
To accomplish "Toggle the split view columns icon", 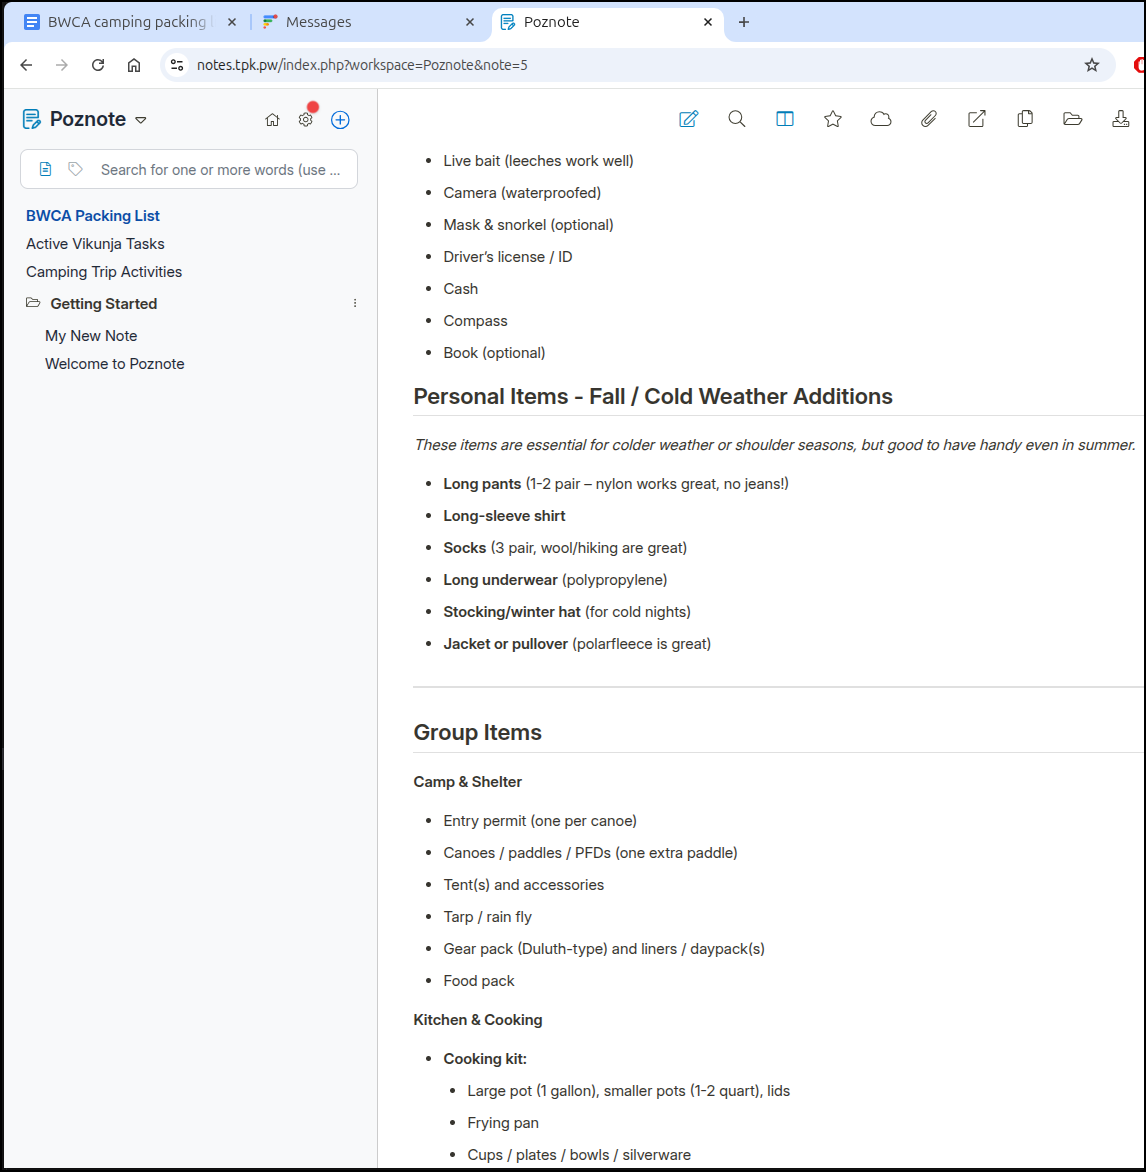I will [x=785, y=119].
